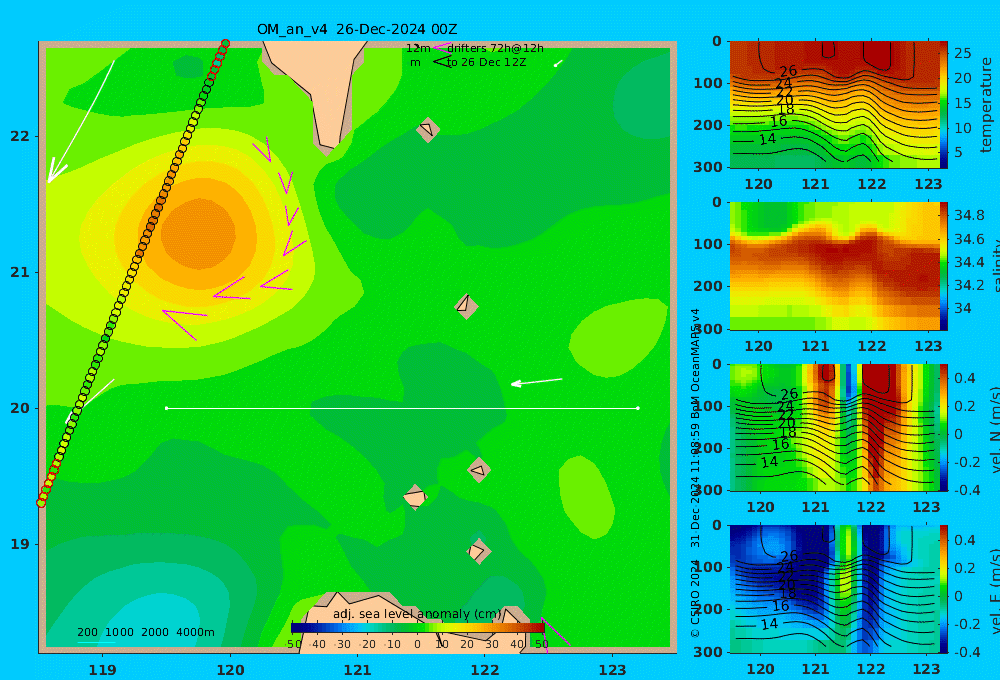This screenshot has width=1000, height=680.
Task: Click the 'vel. N (m/s)' axis label
Action: tap(994, 429)
